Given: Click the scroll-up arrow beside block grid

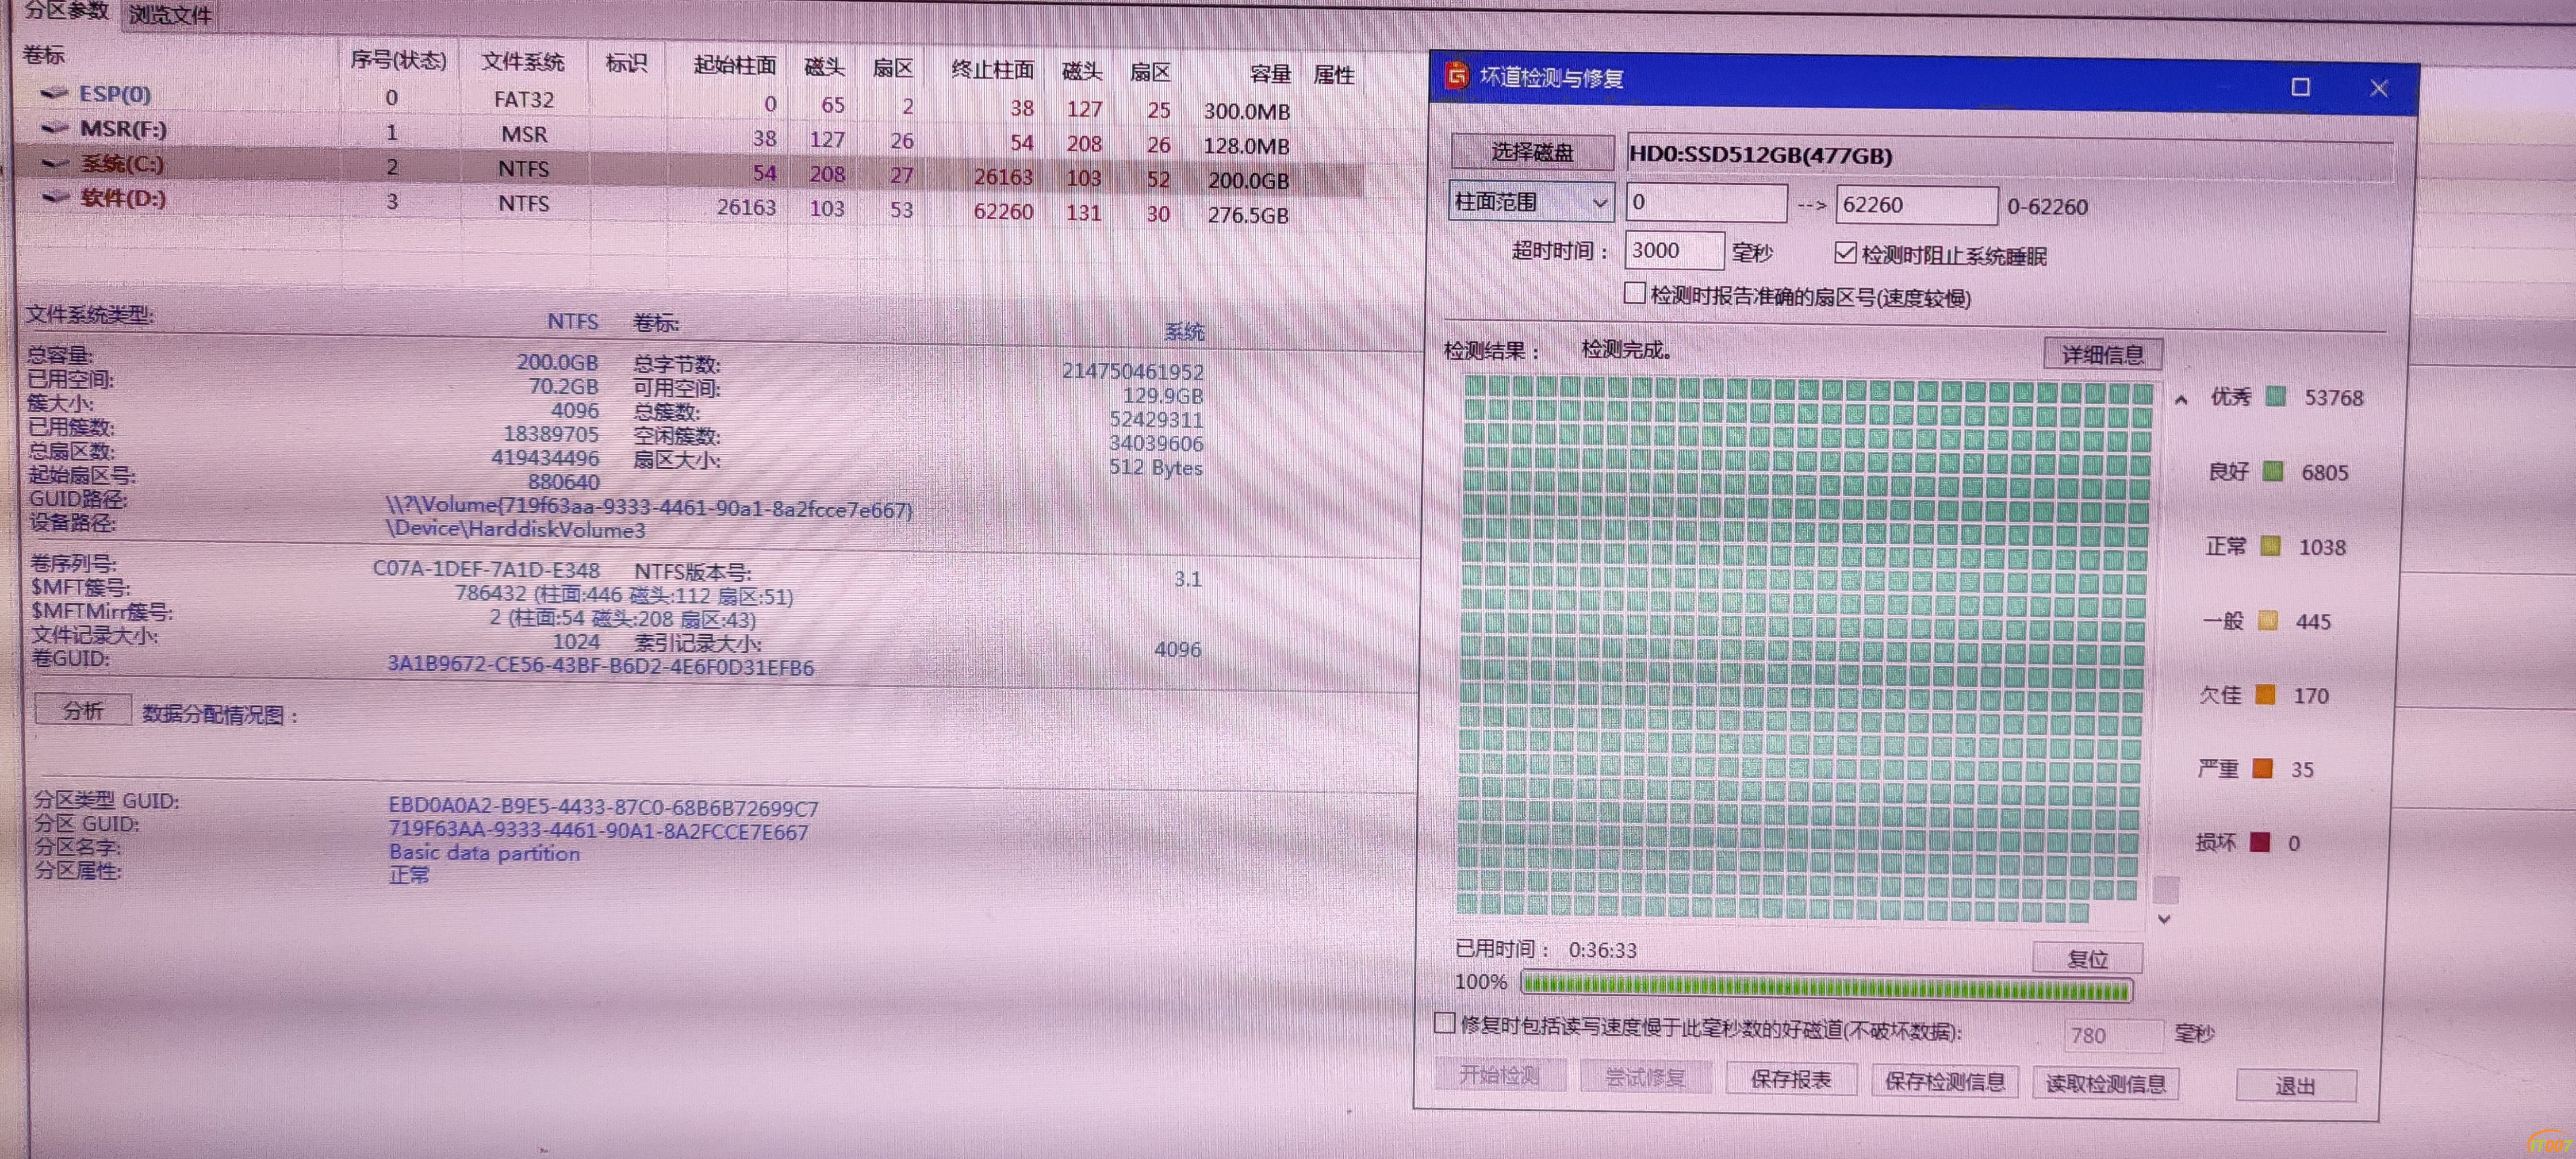Looking at the screenshot, I should pyautogui.click(x=2181, y=400).
